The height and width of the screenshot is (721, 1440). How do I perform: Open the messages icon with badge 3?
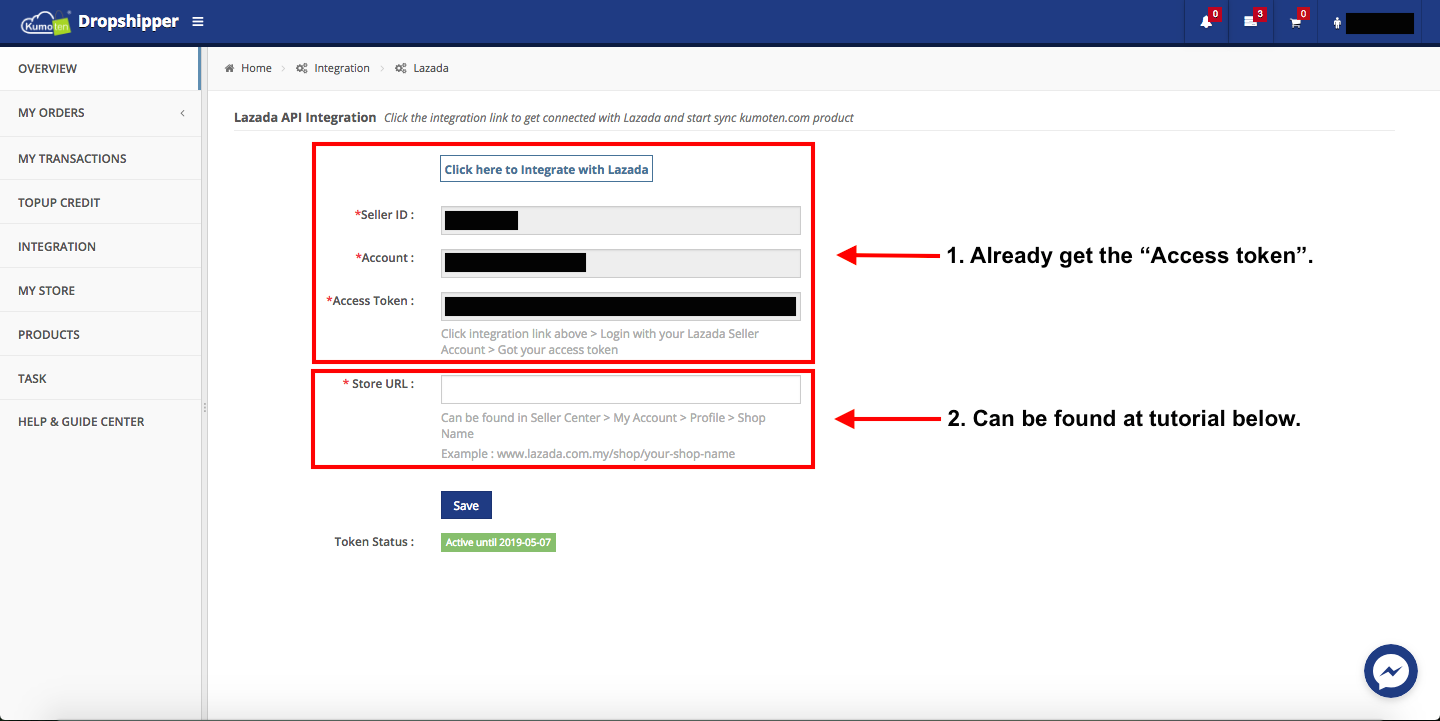pos(1250,22)
